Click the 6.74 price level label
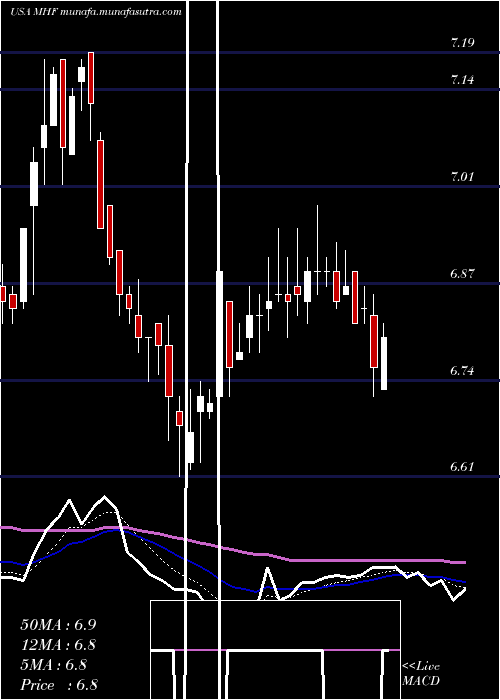 click(x=462, y=371)
